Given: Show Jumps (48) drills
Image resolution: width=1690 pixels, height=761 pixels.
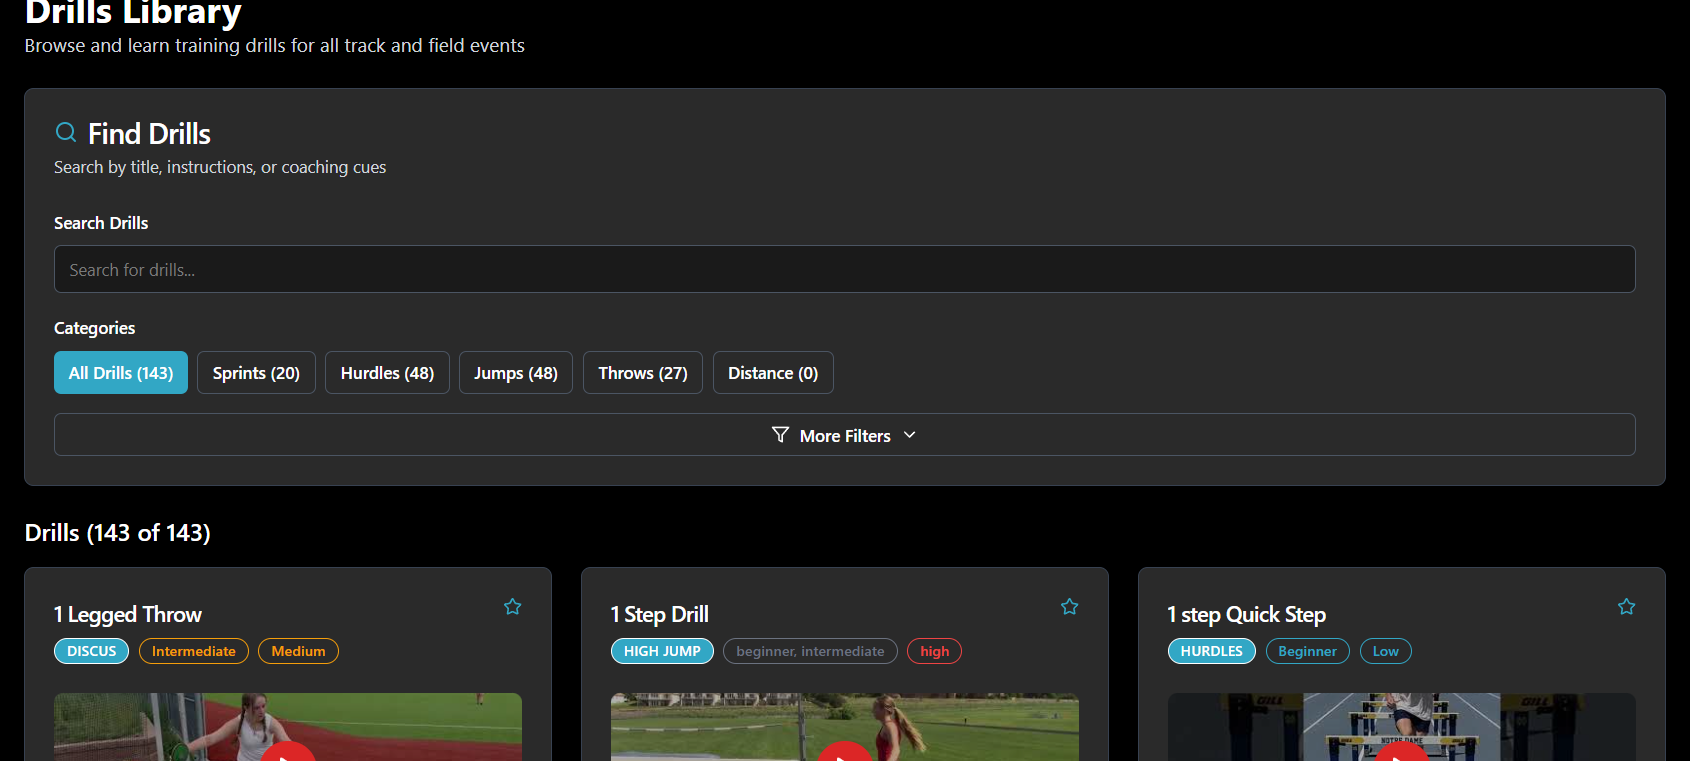Looking at the screenshot, I should (515, 373).
